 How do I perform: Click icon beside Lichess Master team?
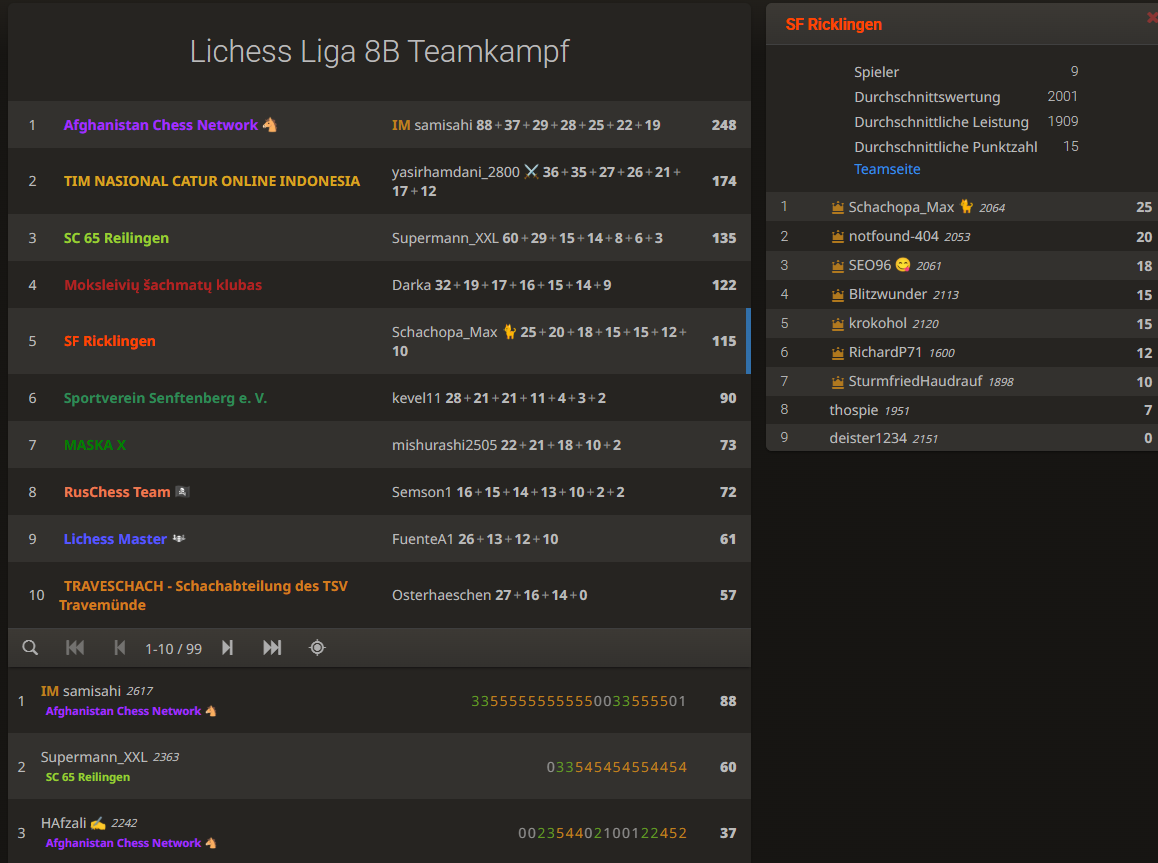pos(179,539)
